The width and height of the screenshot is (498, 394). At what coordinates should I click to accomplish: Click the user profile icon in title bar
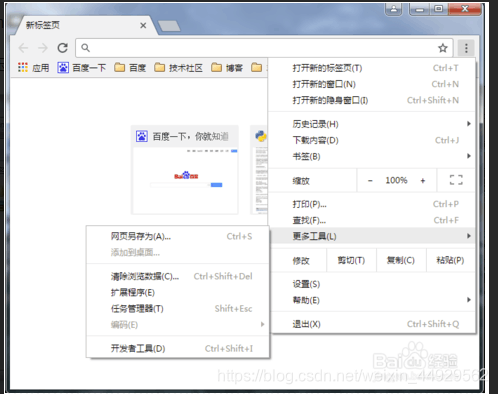click(x=394, y=9)
